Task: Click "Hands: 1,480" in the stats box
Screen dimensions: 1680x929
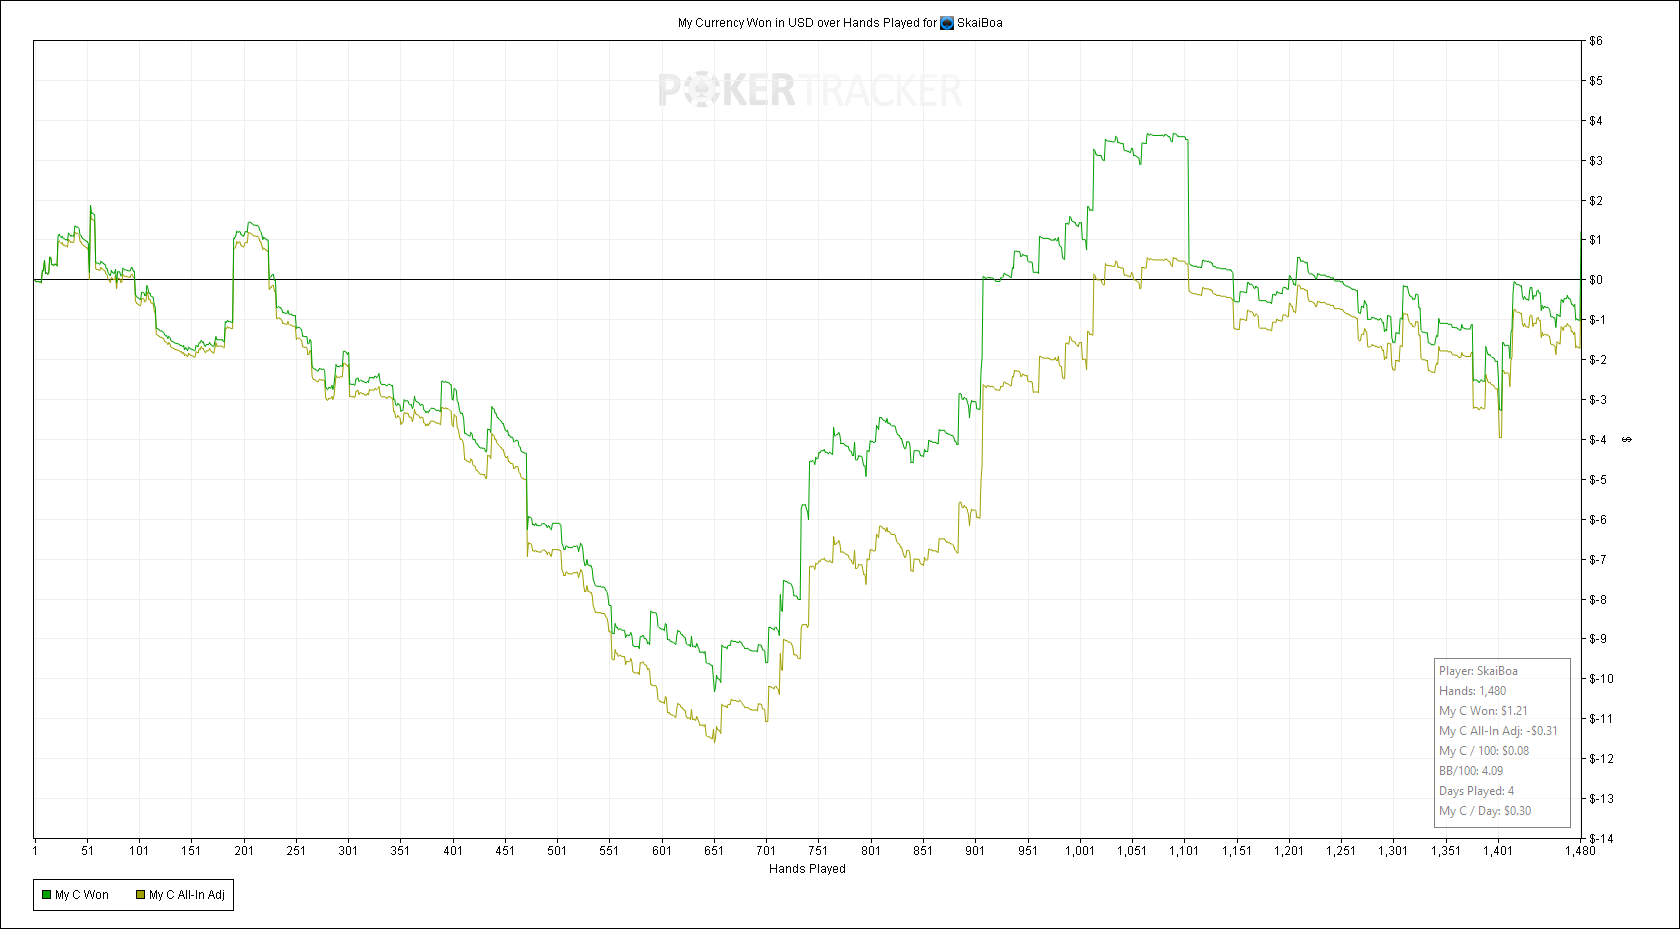Action: pos(1472,691)
